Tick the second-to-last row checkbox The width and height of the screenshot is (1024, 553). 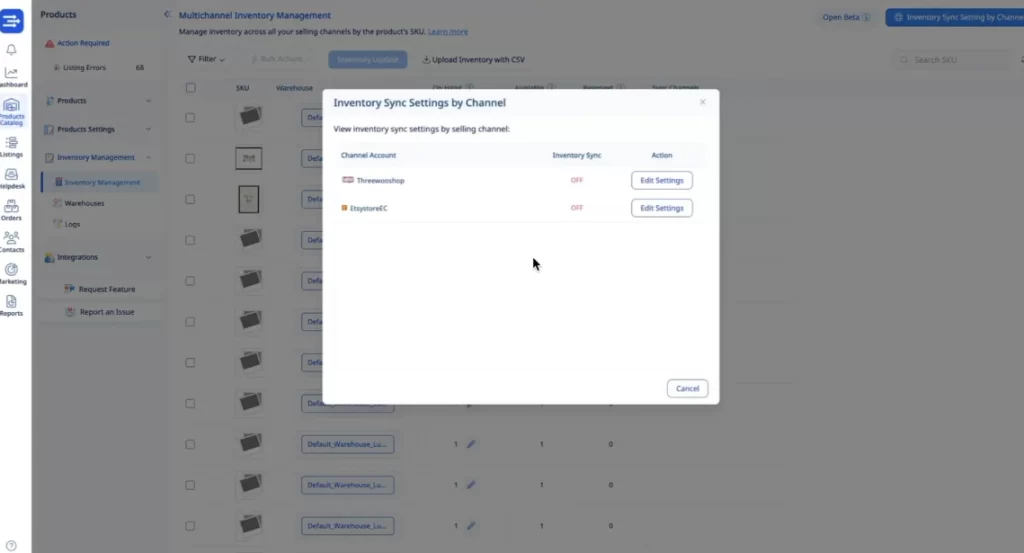[x=190, y=485]
